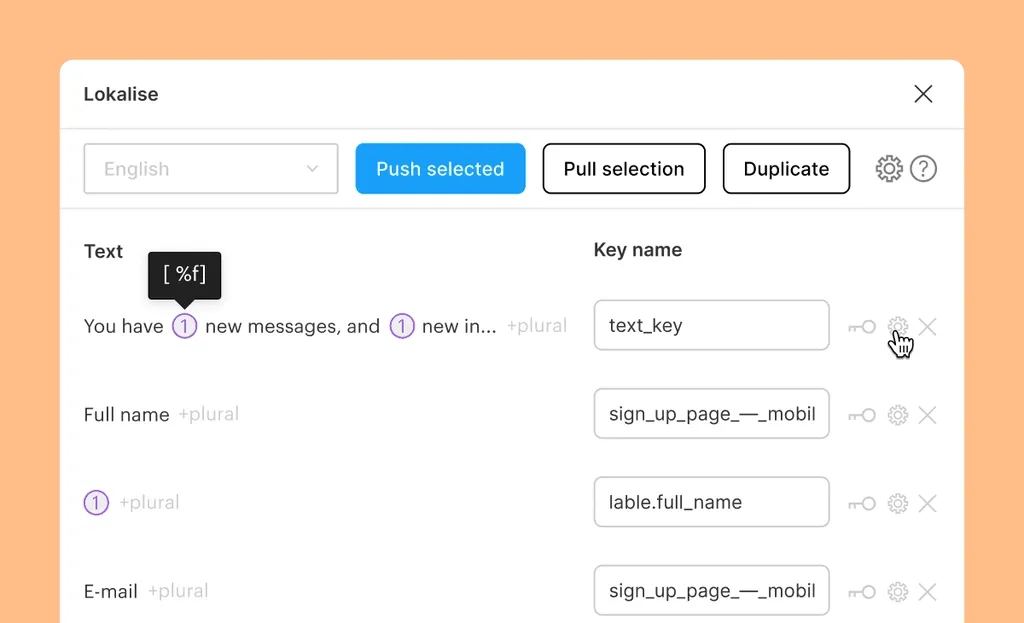Remove the E-mail row with X
Screen dimensions: 1024x623
click(x=927, y=592)
